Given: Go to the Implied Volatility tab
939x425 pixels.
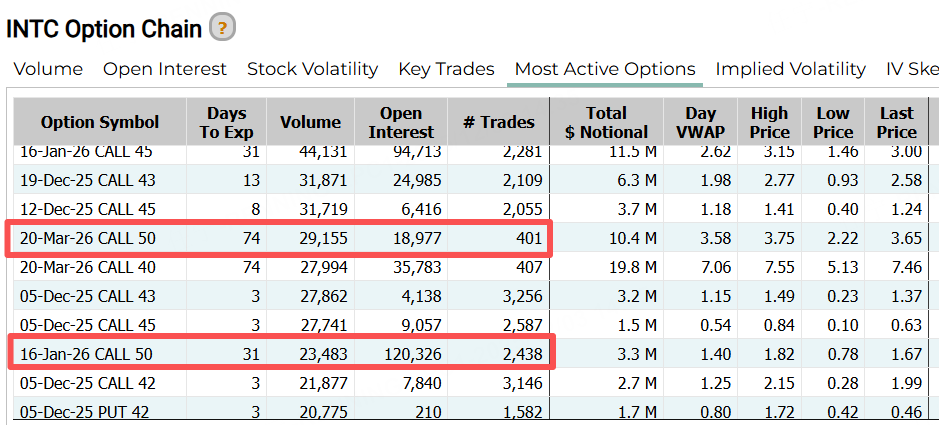Looking at the screenshot, I should [790, 69].
